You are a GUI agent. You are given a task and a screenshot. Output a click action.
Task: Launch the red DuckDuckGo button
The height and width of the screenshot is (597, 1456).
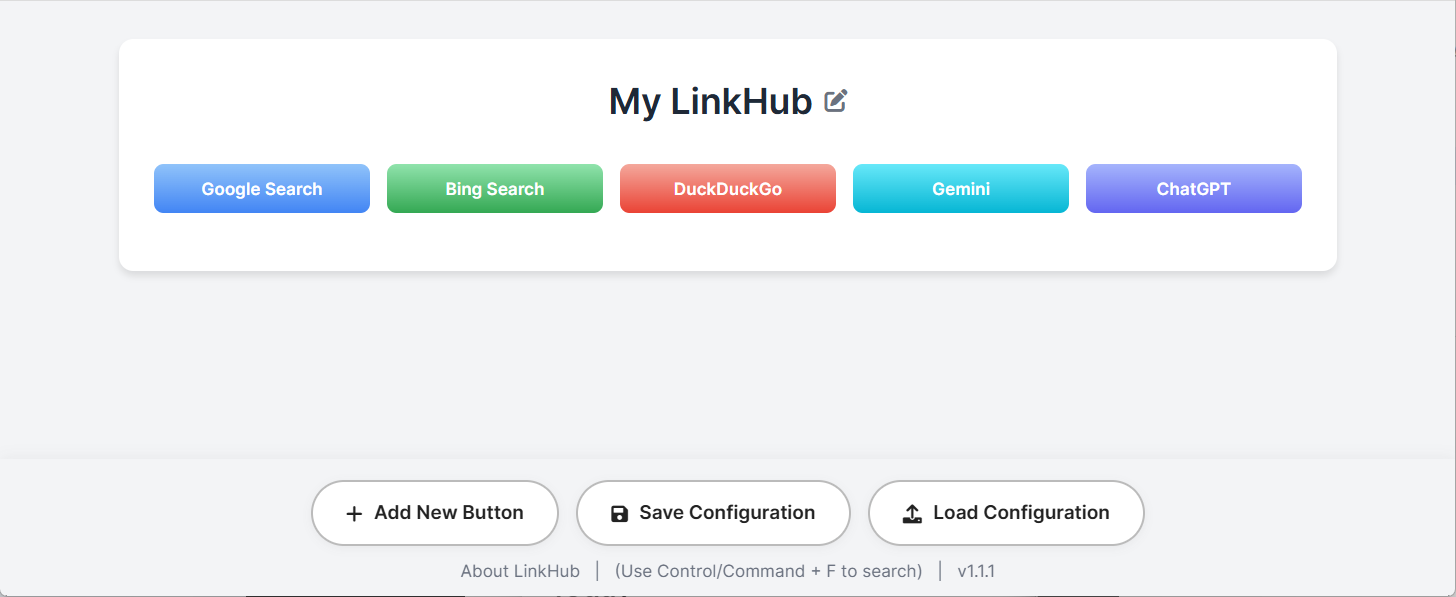[x=728, y=189]
